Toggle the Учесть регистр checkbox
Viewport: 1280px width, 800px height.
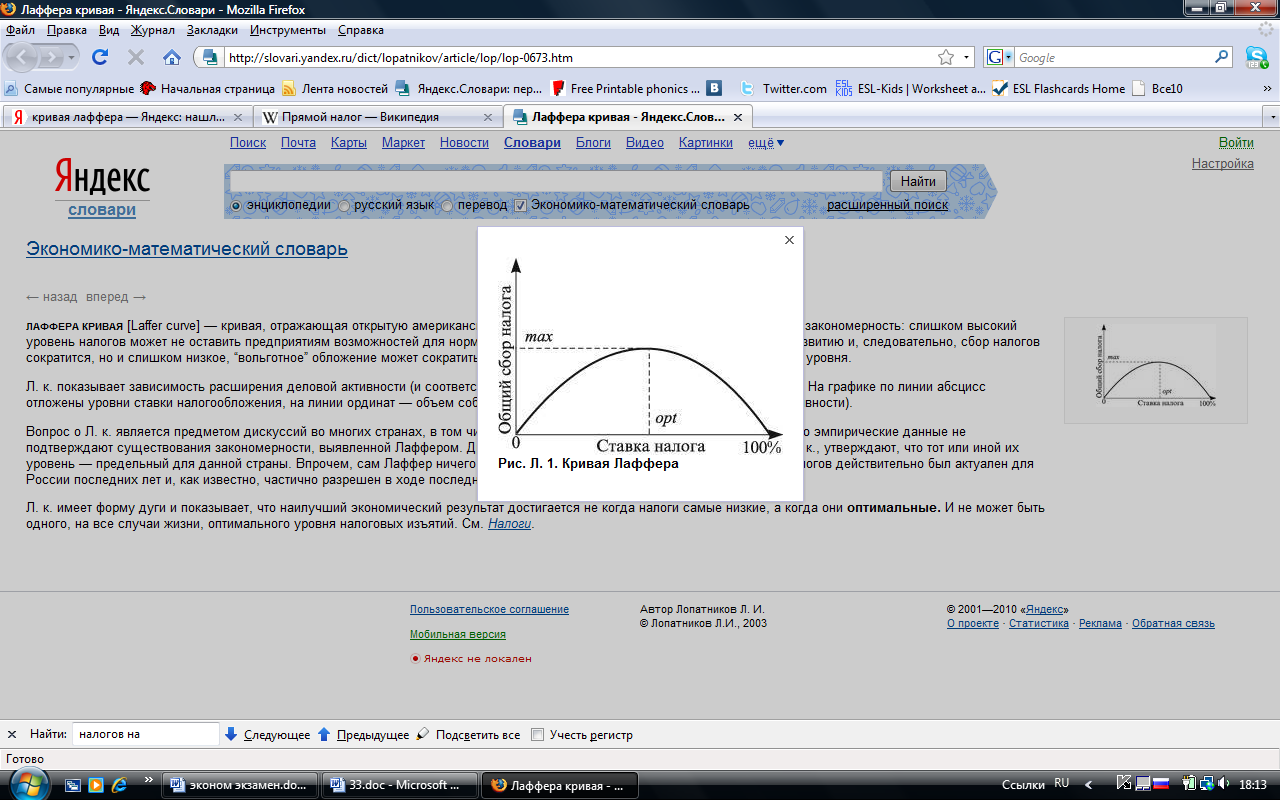coord(537,734)
